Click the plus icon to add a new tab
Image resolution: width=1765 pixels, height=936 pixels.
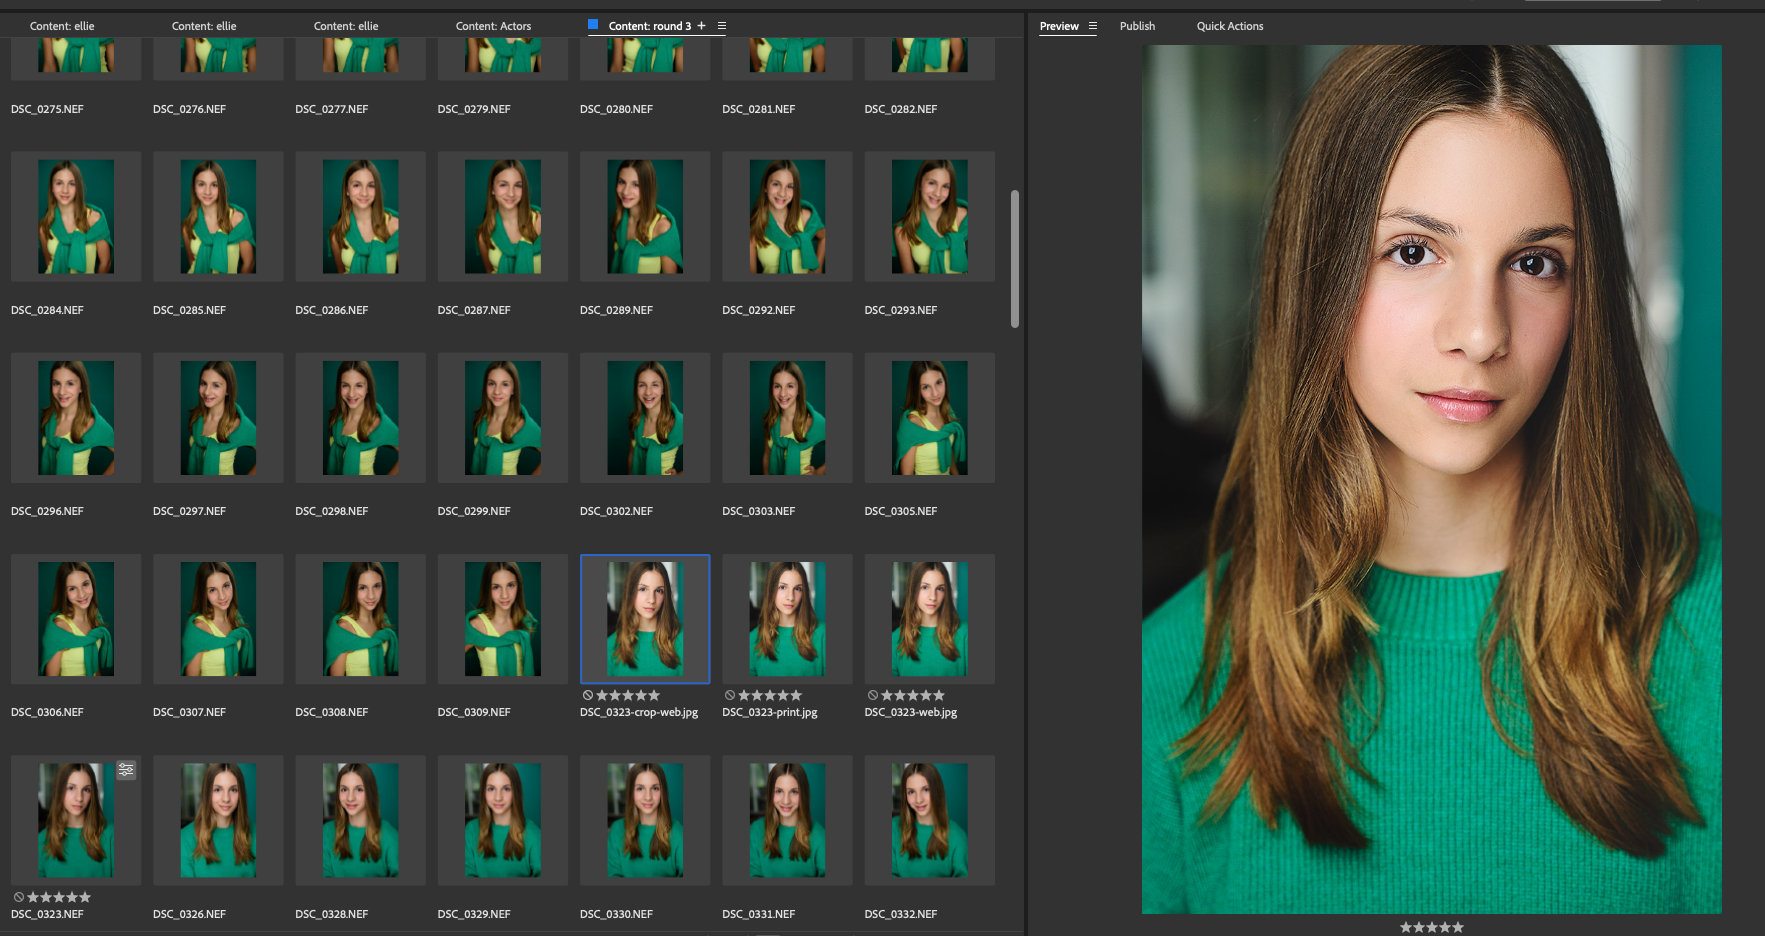(x=702, y=25)
